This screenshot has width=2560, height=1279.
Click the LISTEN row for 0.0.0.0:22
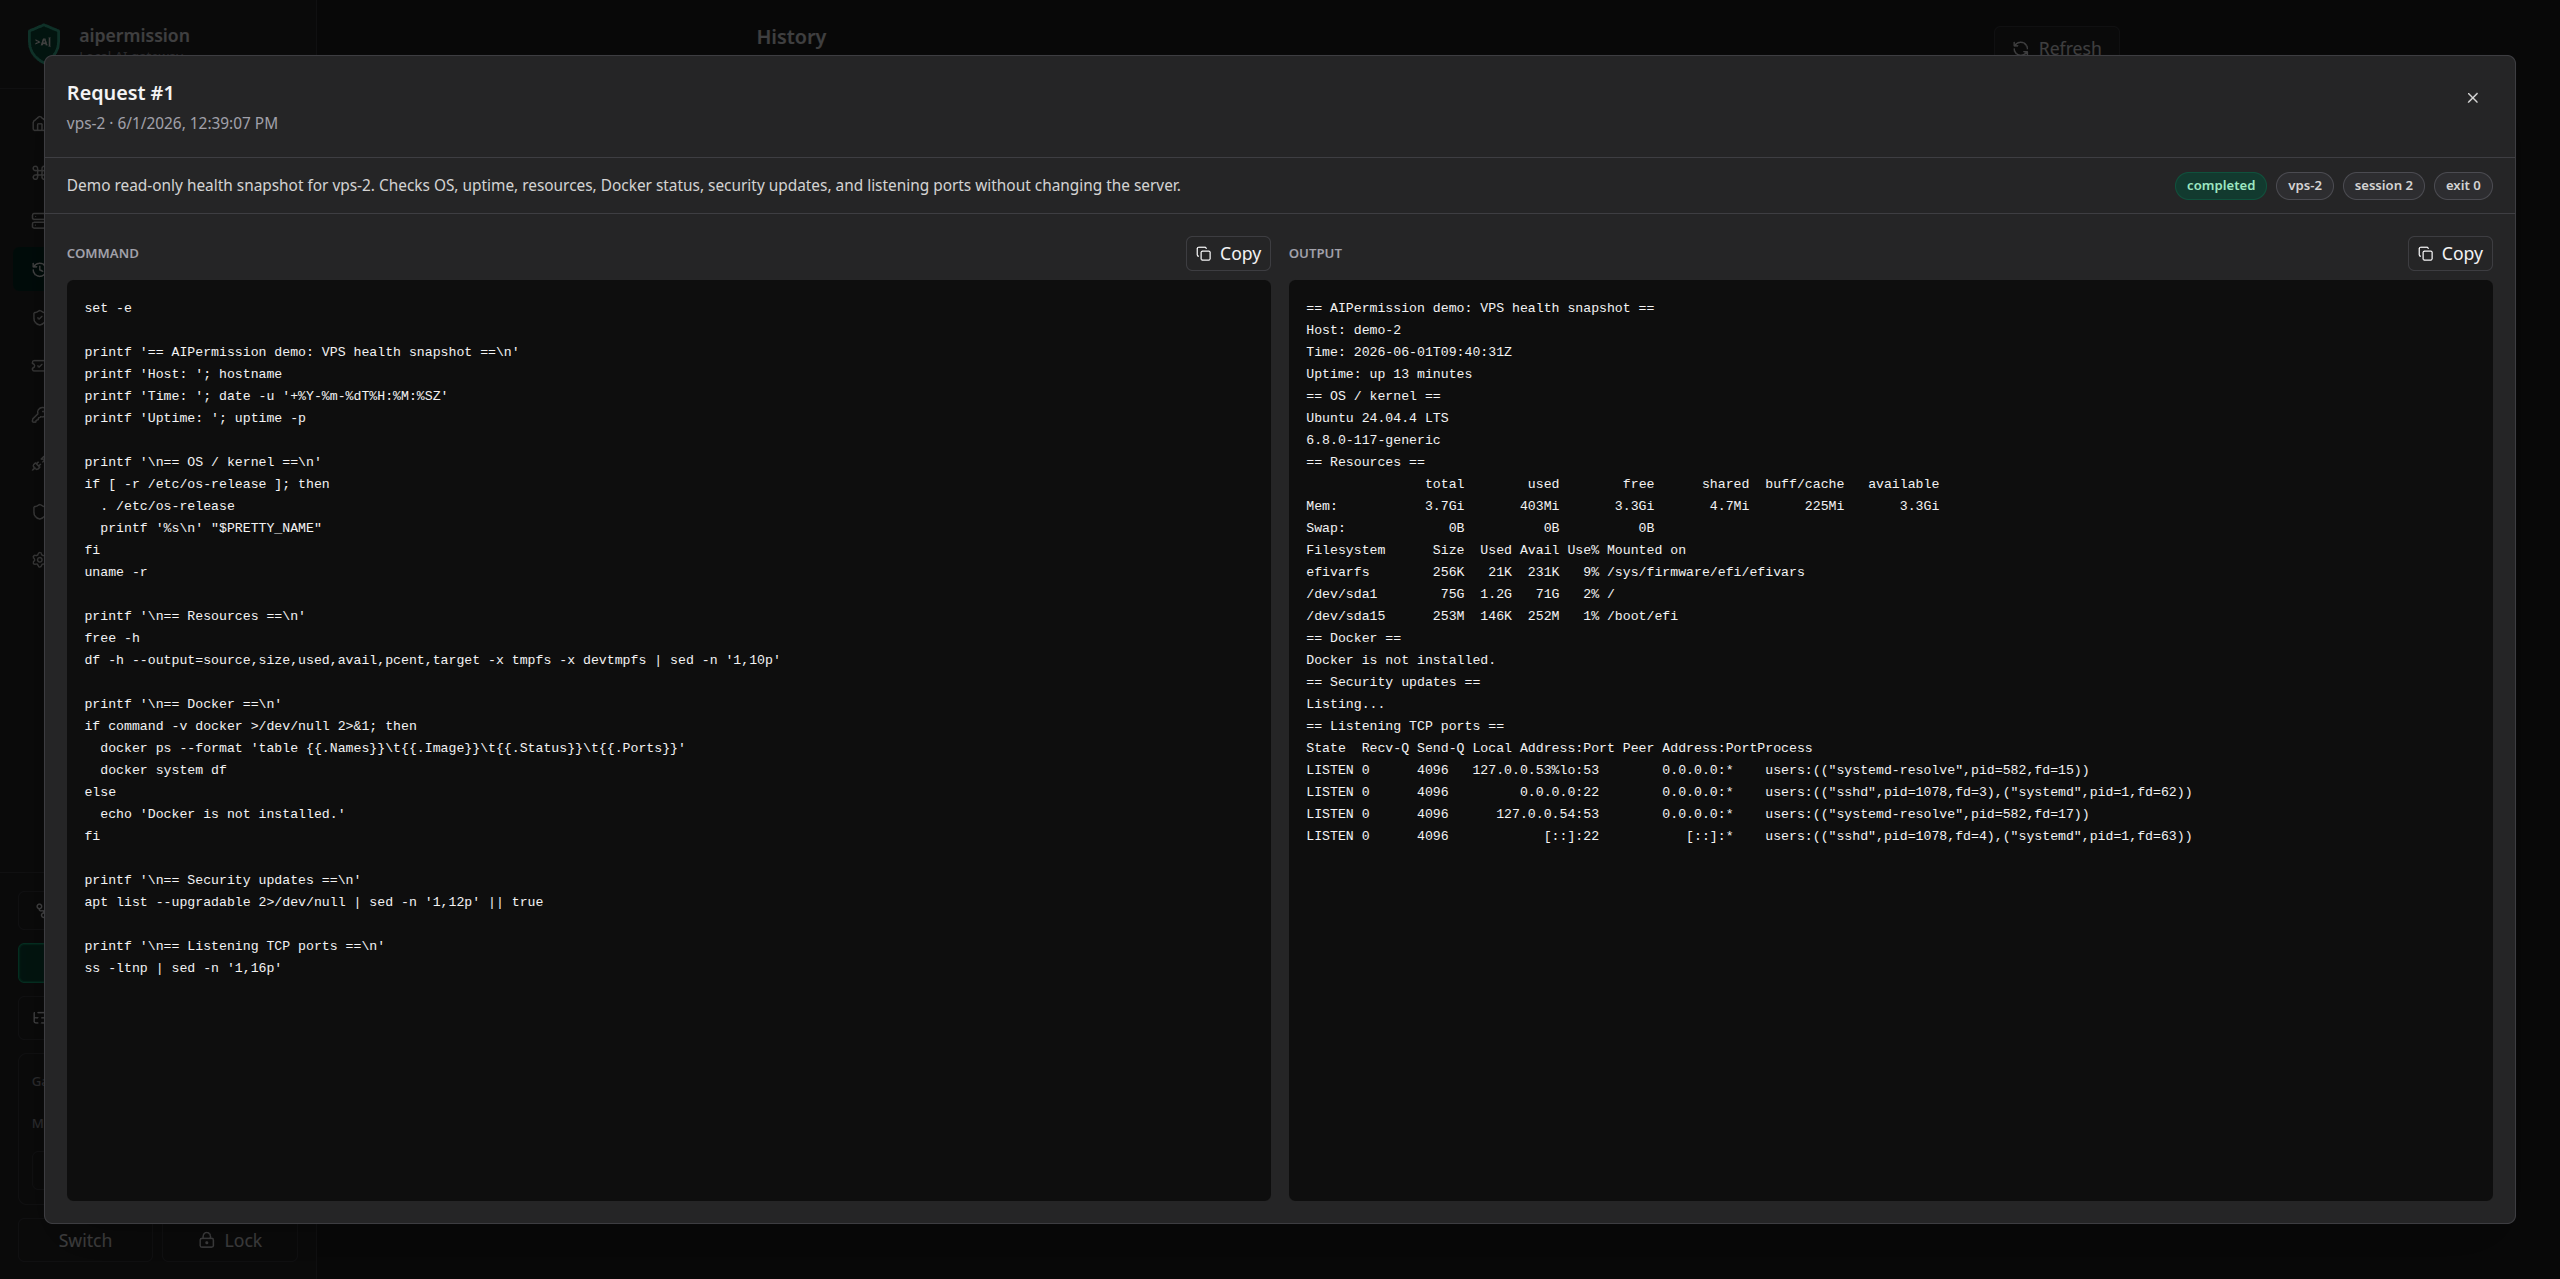[x=1749, y=792]
